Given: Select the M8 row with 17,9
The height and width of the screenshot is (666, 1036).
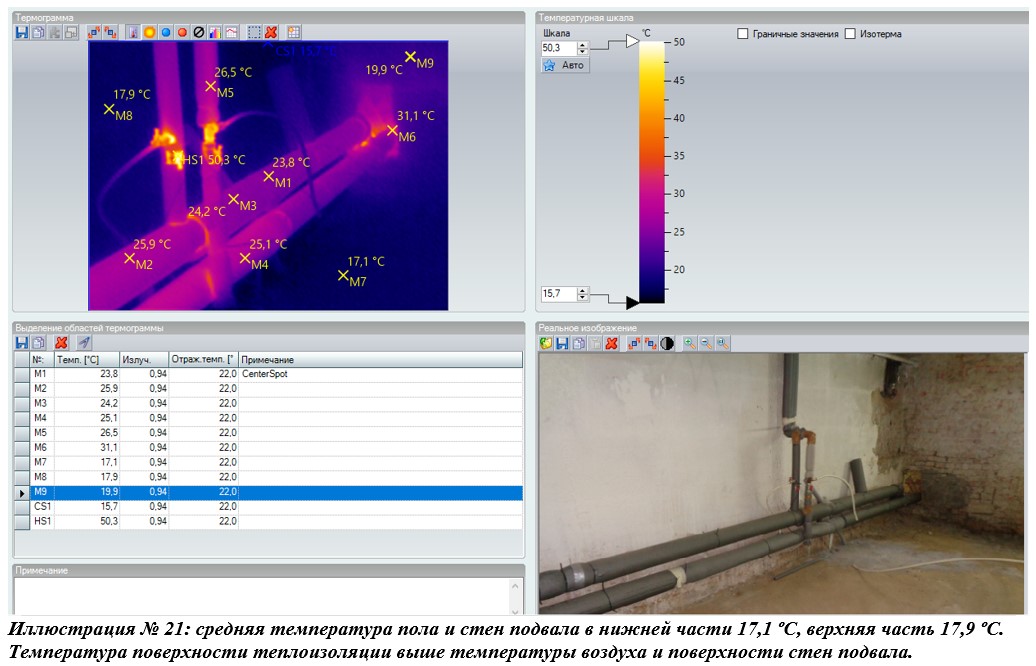Looking at the screenshot, I should (x=268, y=477).
